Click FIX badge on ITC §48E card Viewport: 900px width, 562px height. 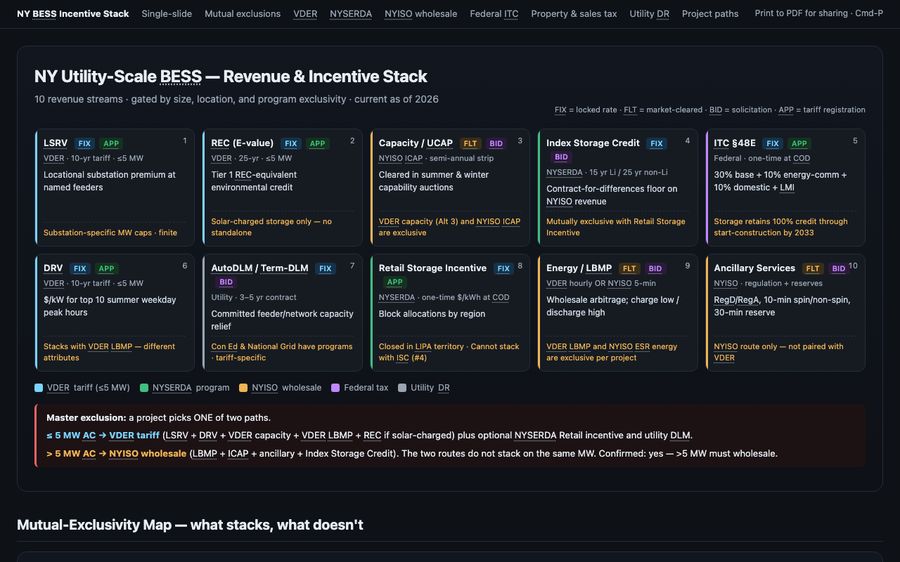coord(773,144)
